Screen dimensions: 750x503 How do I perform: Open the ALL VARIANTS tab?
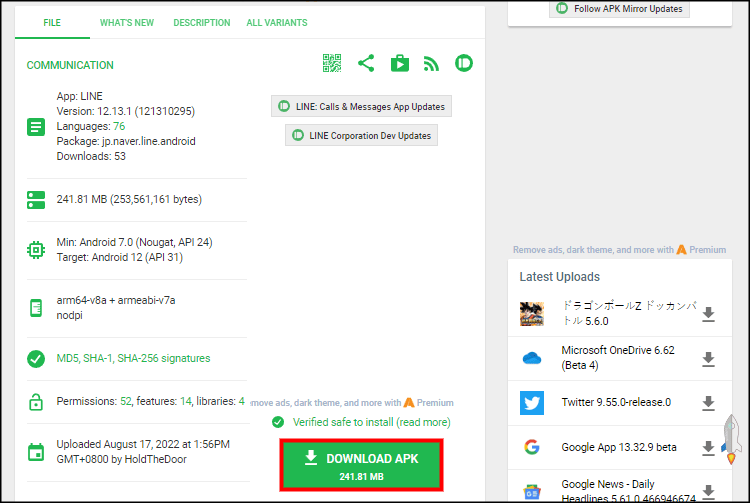[x=277, y=22]
